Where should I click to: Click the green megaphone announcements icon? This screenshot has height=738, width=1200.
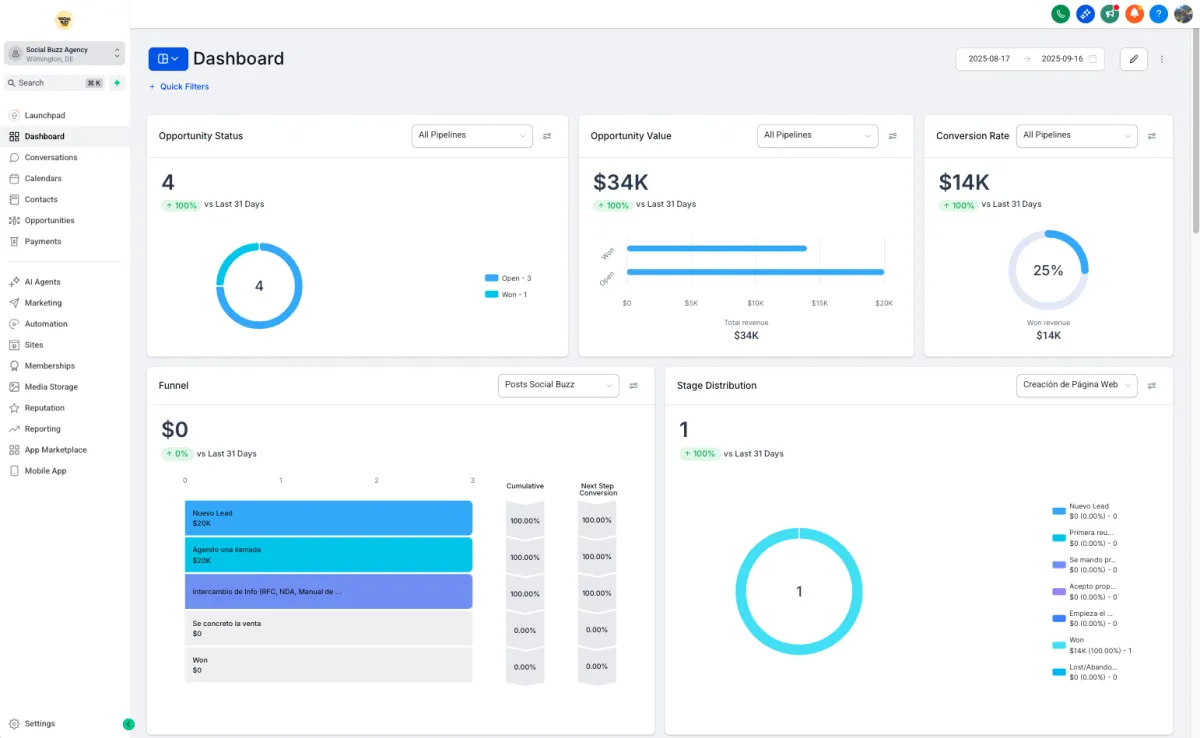click(x=1110, y=14)
